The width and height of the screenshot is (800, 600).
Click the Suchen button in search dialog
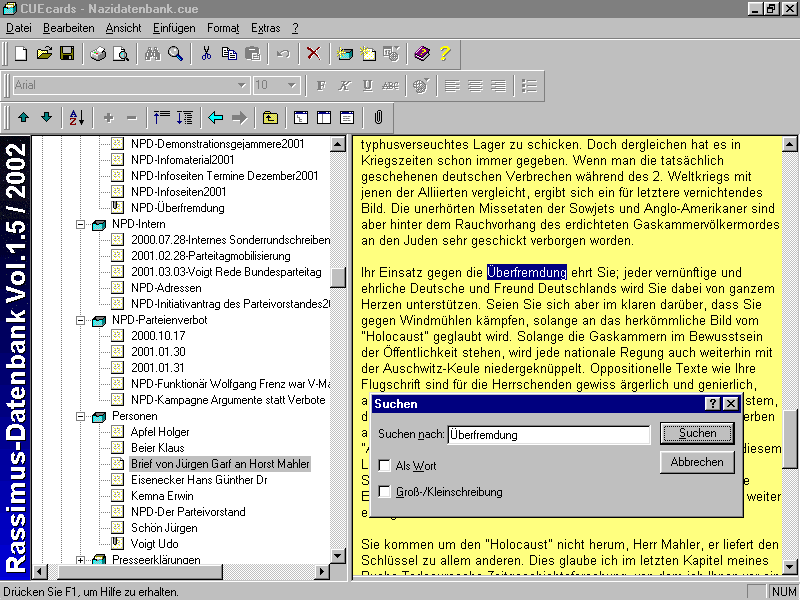[x=697, y=433]
